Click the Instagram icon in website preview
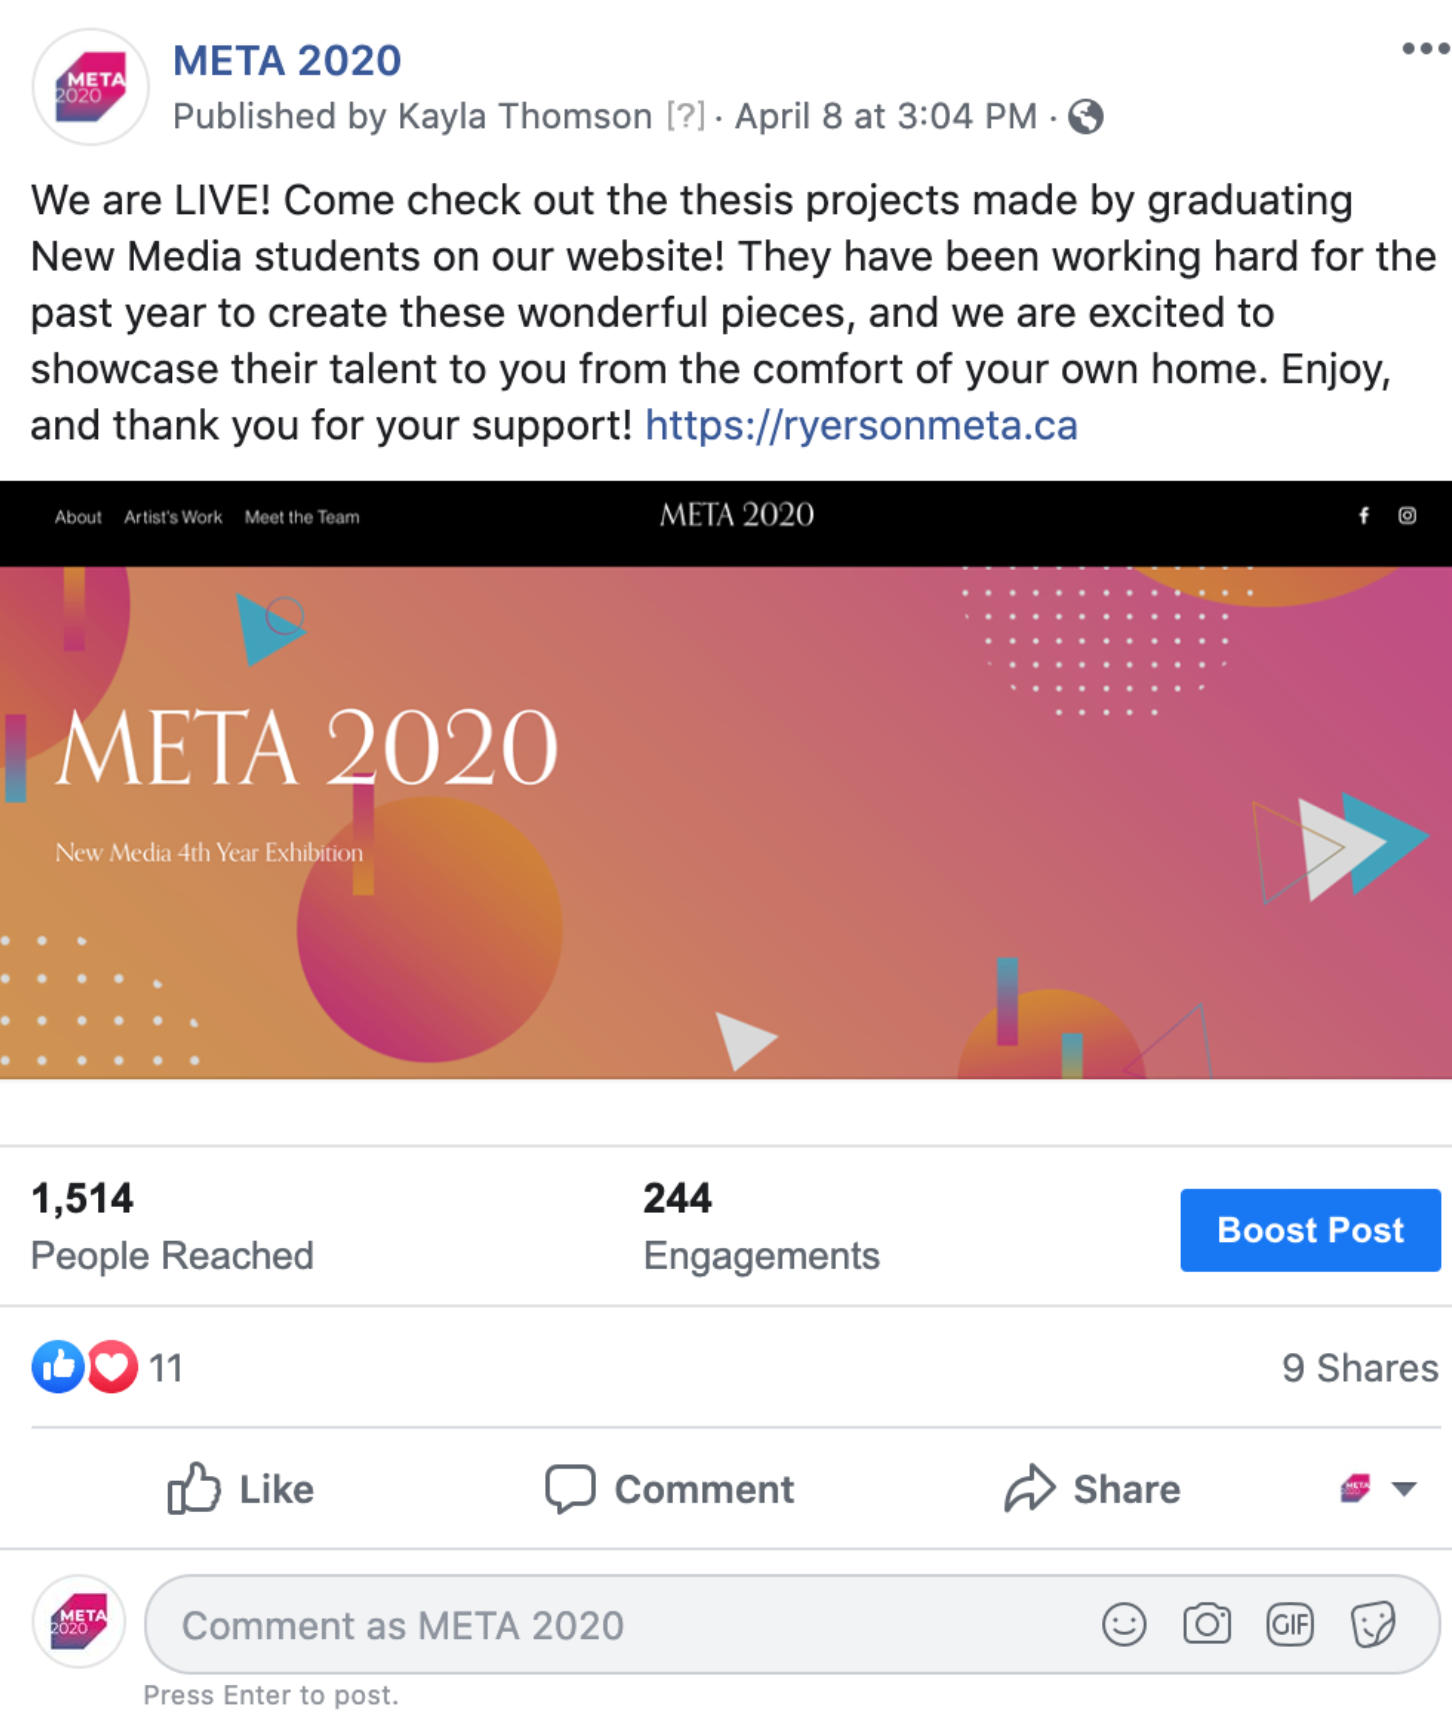Image resolution: width=1452 pixels, height=1730 pixels. [x=1407, y=516]
